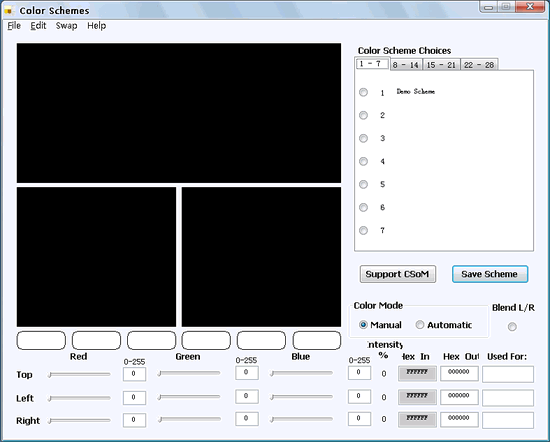The height and width of the screenshot is (442, 550).
Task: Enable the Blend L/R option
Action: click(512, 327)
